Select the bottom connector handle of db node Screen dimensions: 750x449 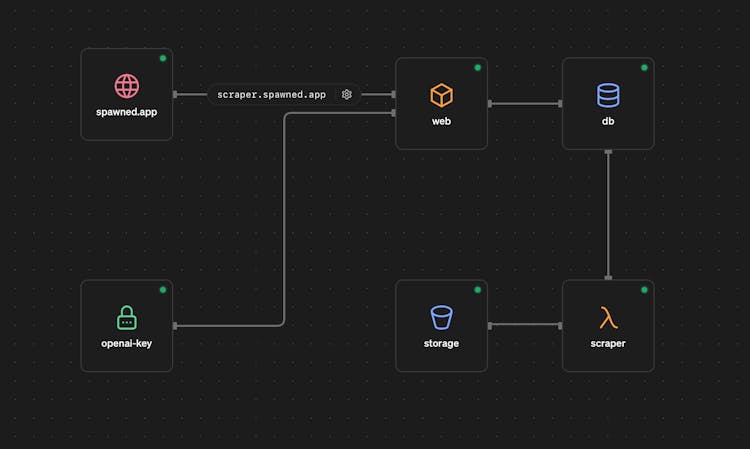tap(608, 152)
